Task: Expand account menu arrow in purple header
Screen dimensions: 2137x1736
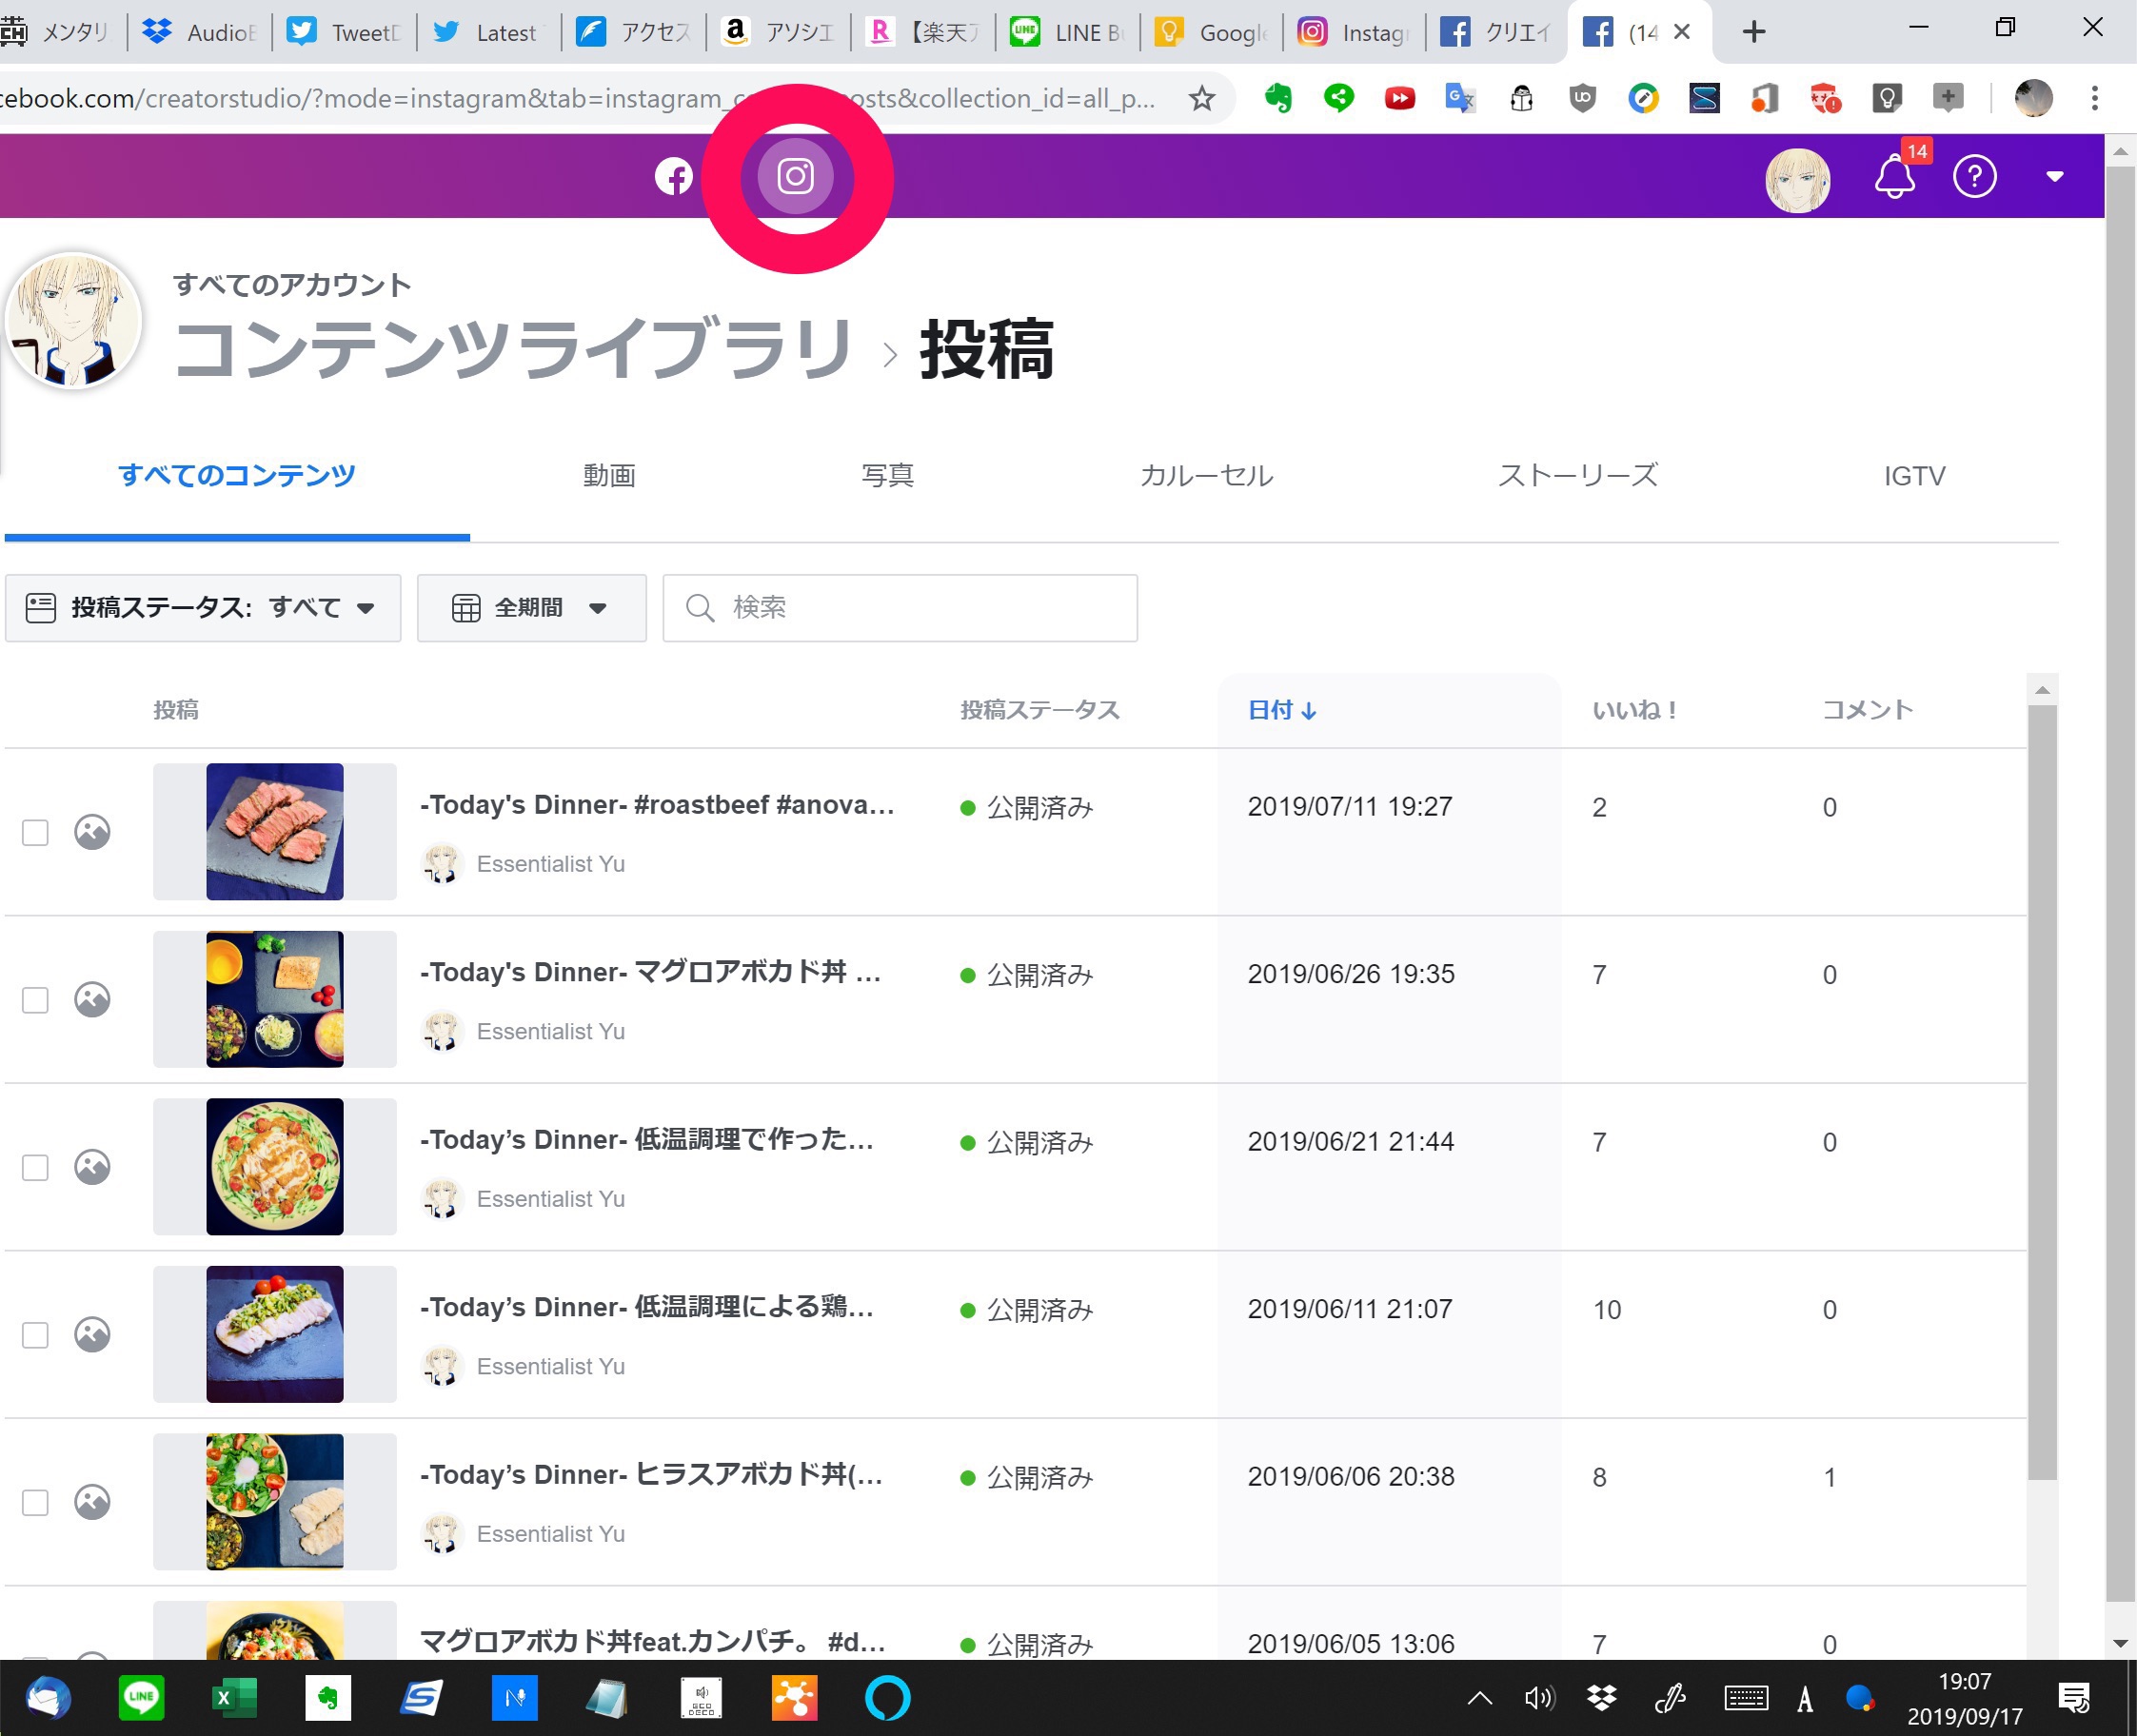Action: point(2054,177)
